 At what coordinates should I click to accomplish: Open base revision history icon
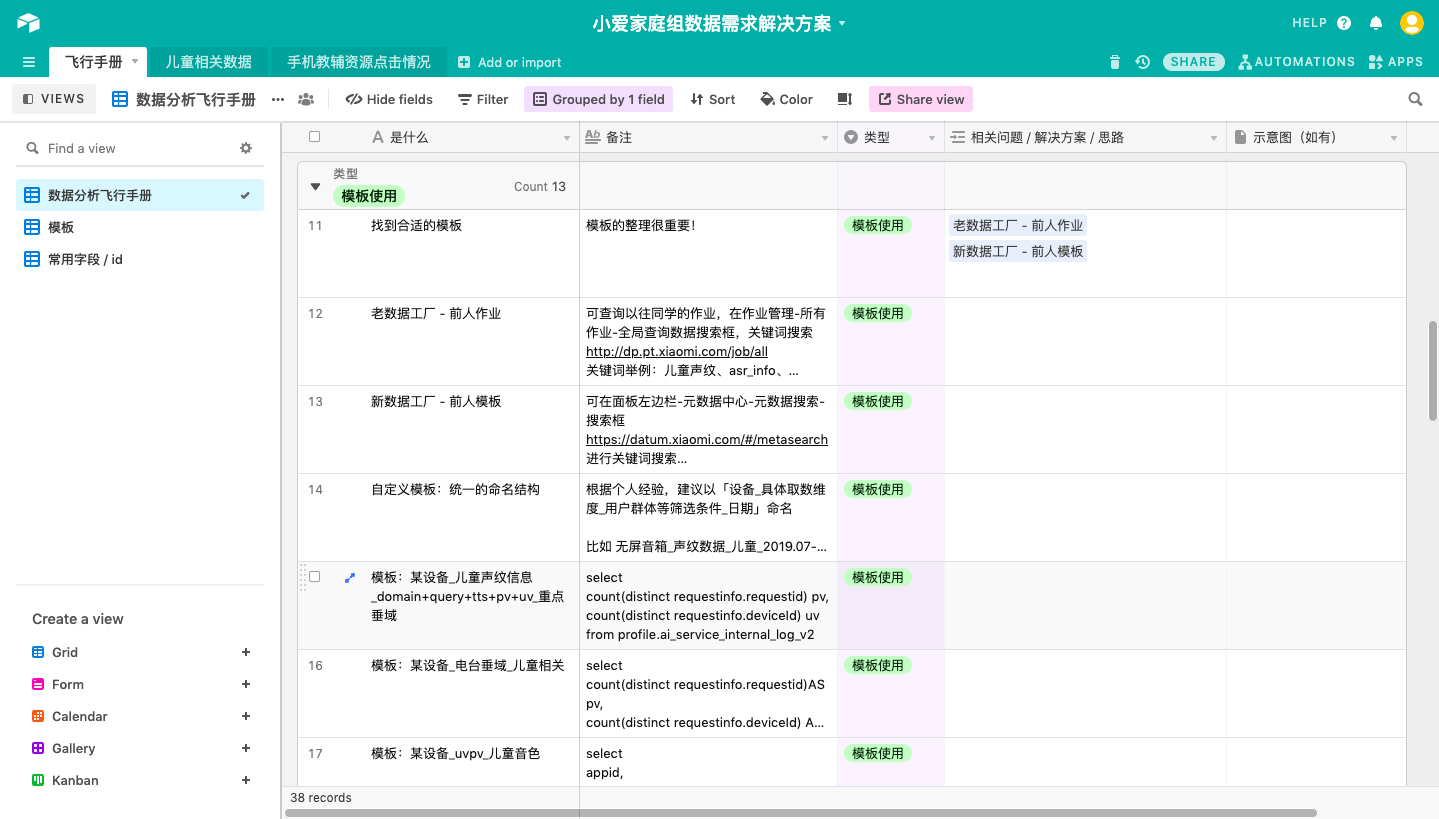[x=1143, y=62]
